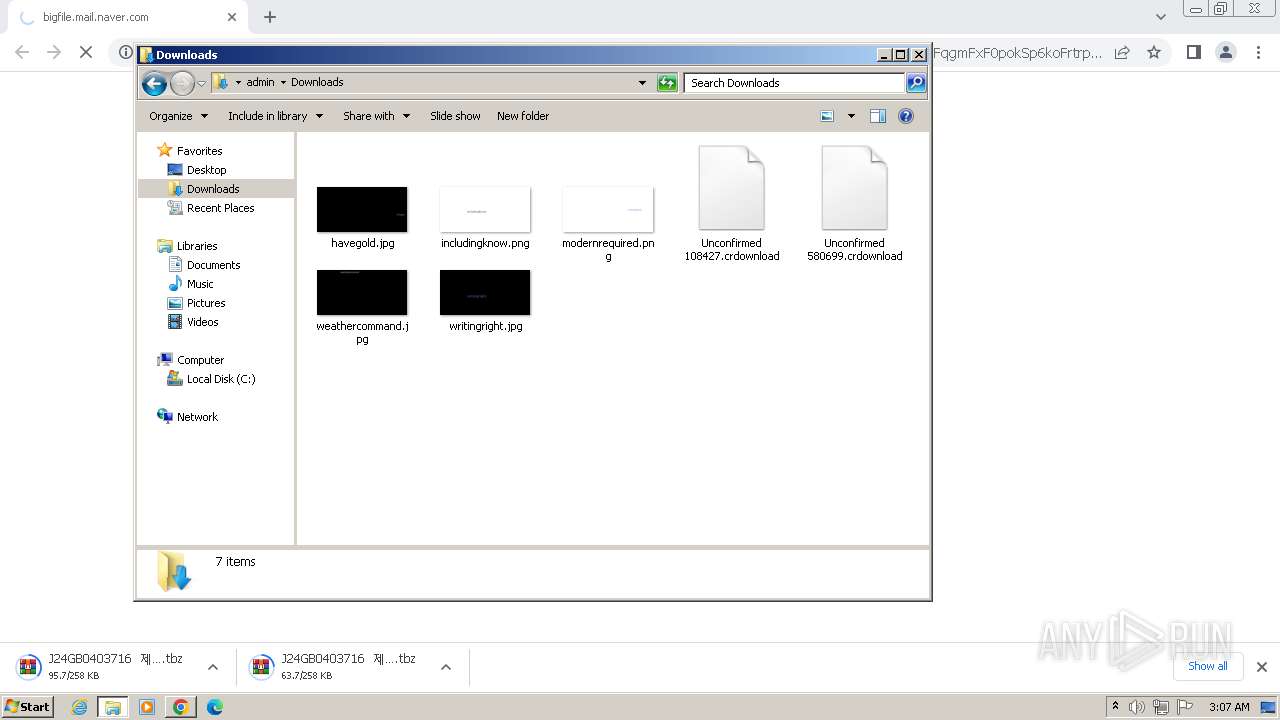Image resolution: width=1280 pixels, height=720 pixels.
Task: Click the Explorer Back arrow button
Action: tap(154, 83)
